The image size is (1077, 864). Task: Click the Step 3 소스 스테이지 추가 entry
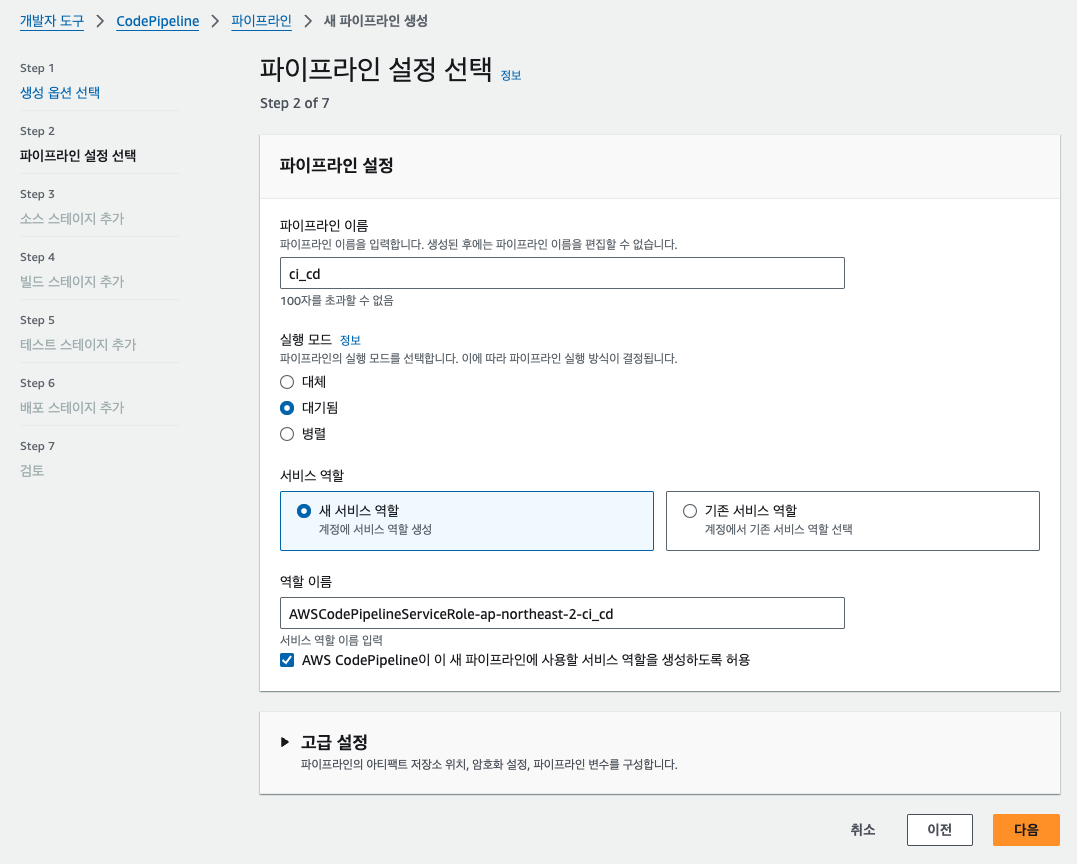click(72, 219)
